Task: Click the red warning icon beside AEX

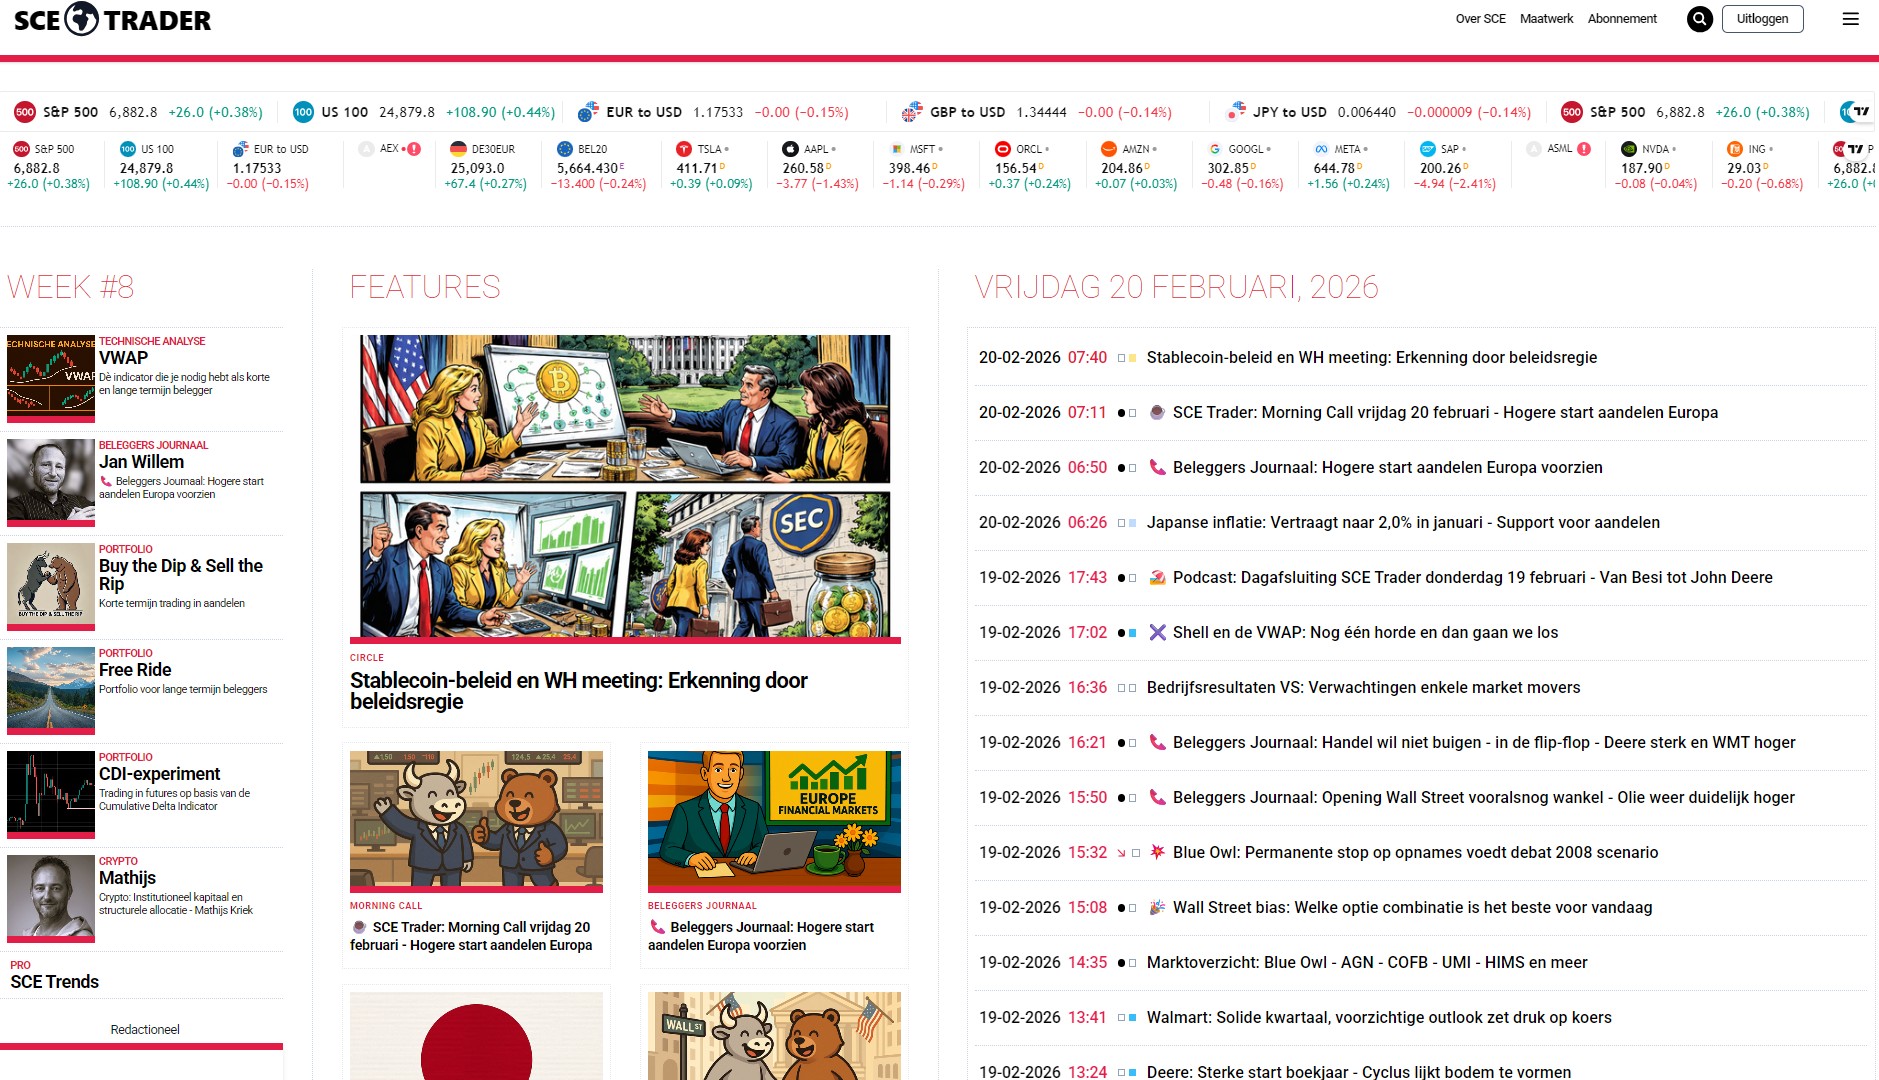Action: coord(414,149)
